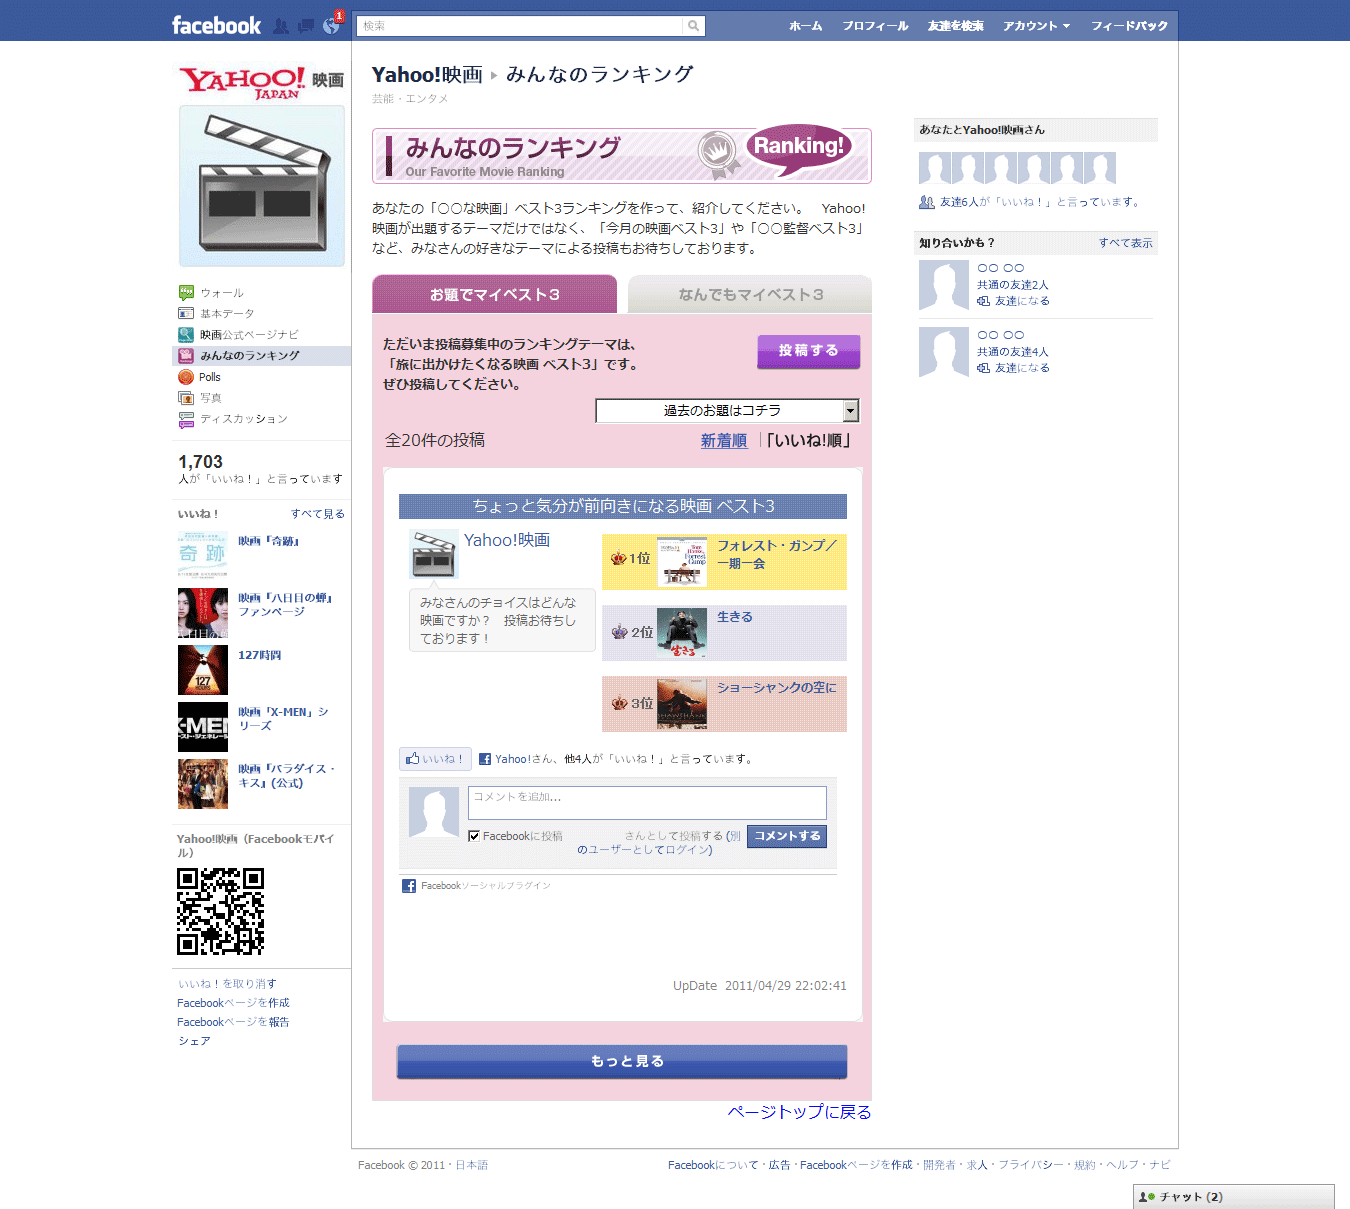Click the search magnifier button

[x=693, y=26]
